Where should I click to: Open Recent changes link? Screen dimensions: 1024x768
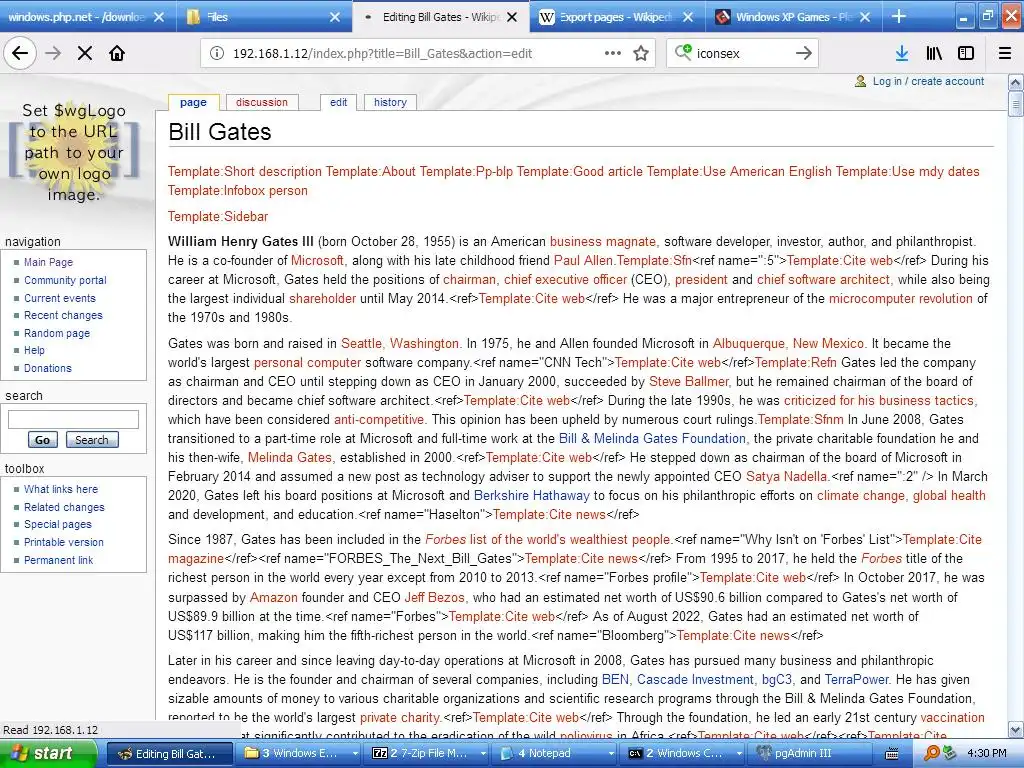[x=63, y=315]
